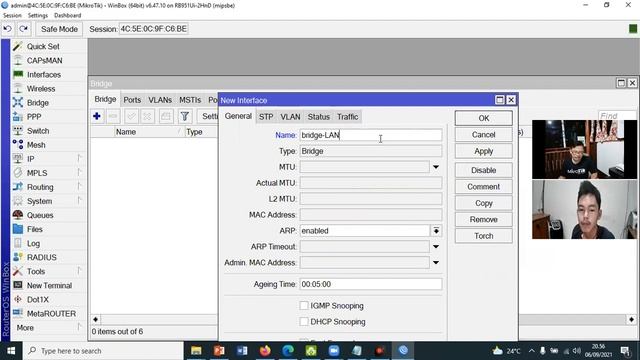Open Log in the sidebar

coord(33,243)
